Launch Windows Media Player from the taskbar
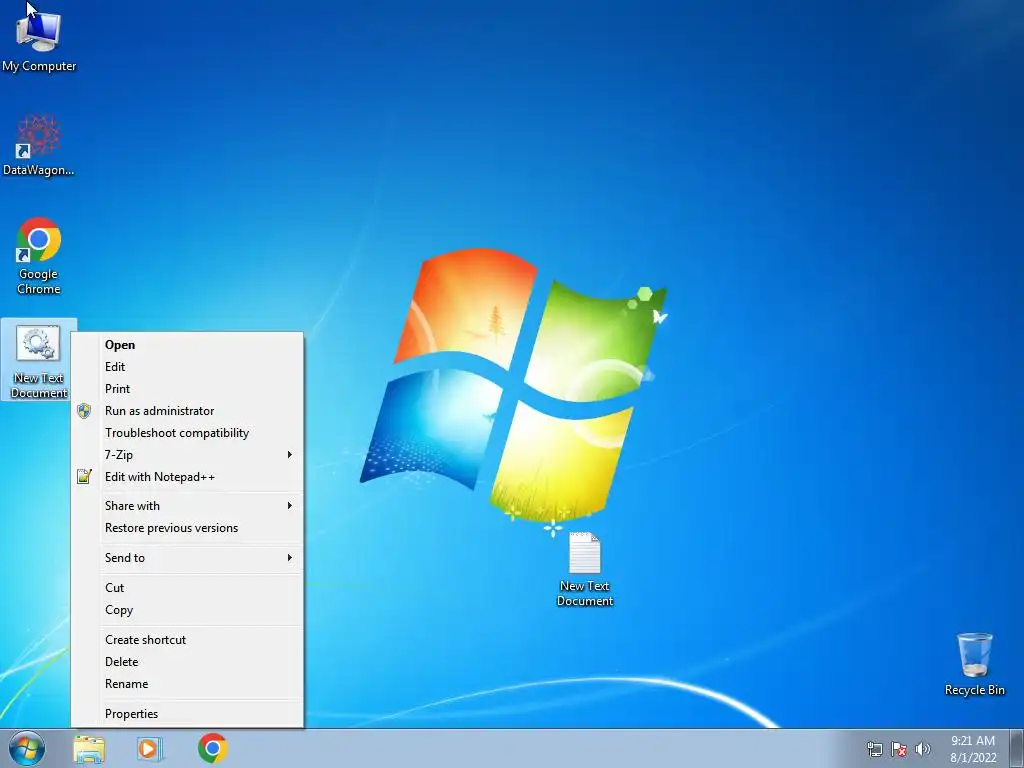 pyautogui.click(x=150, y=748)
